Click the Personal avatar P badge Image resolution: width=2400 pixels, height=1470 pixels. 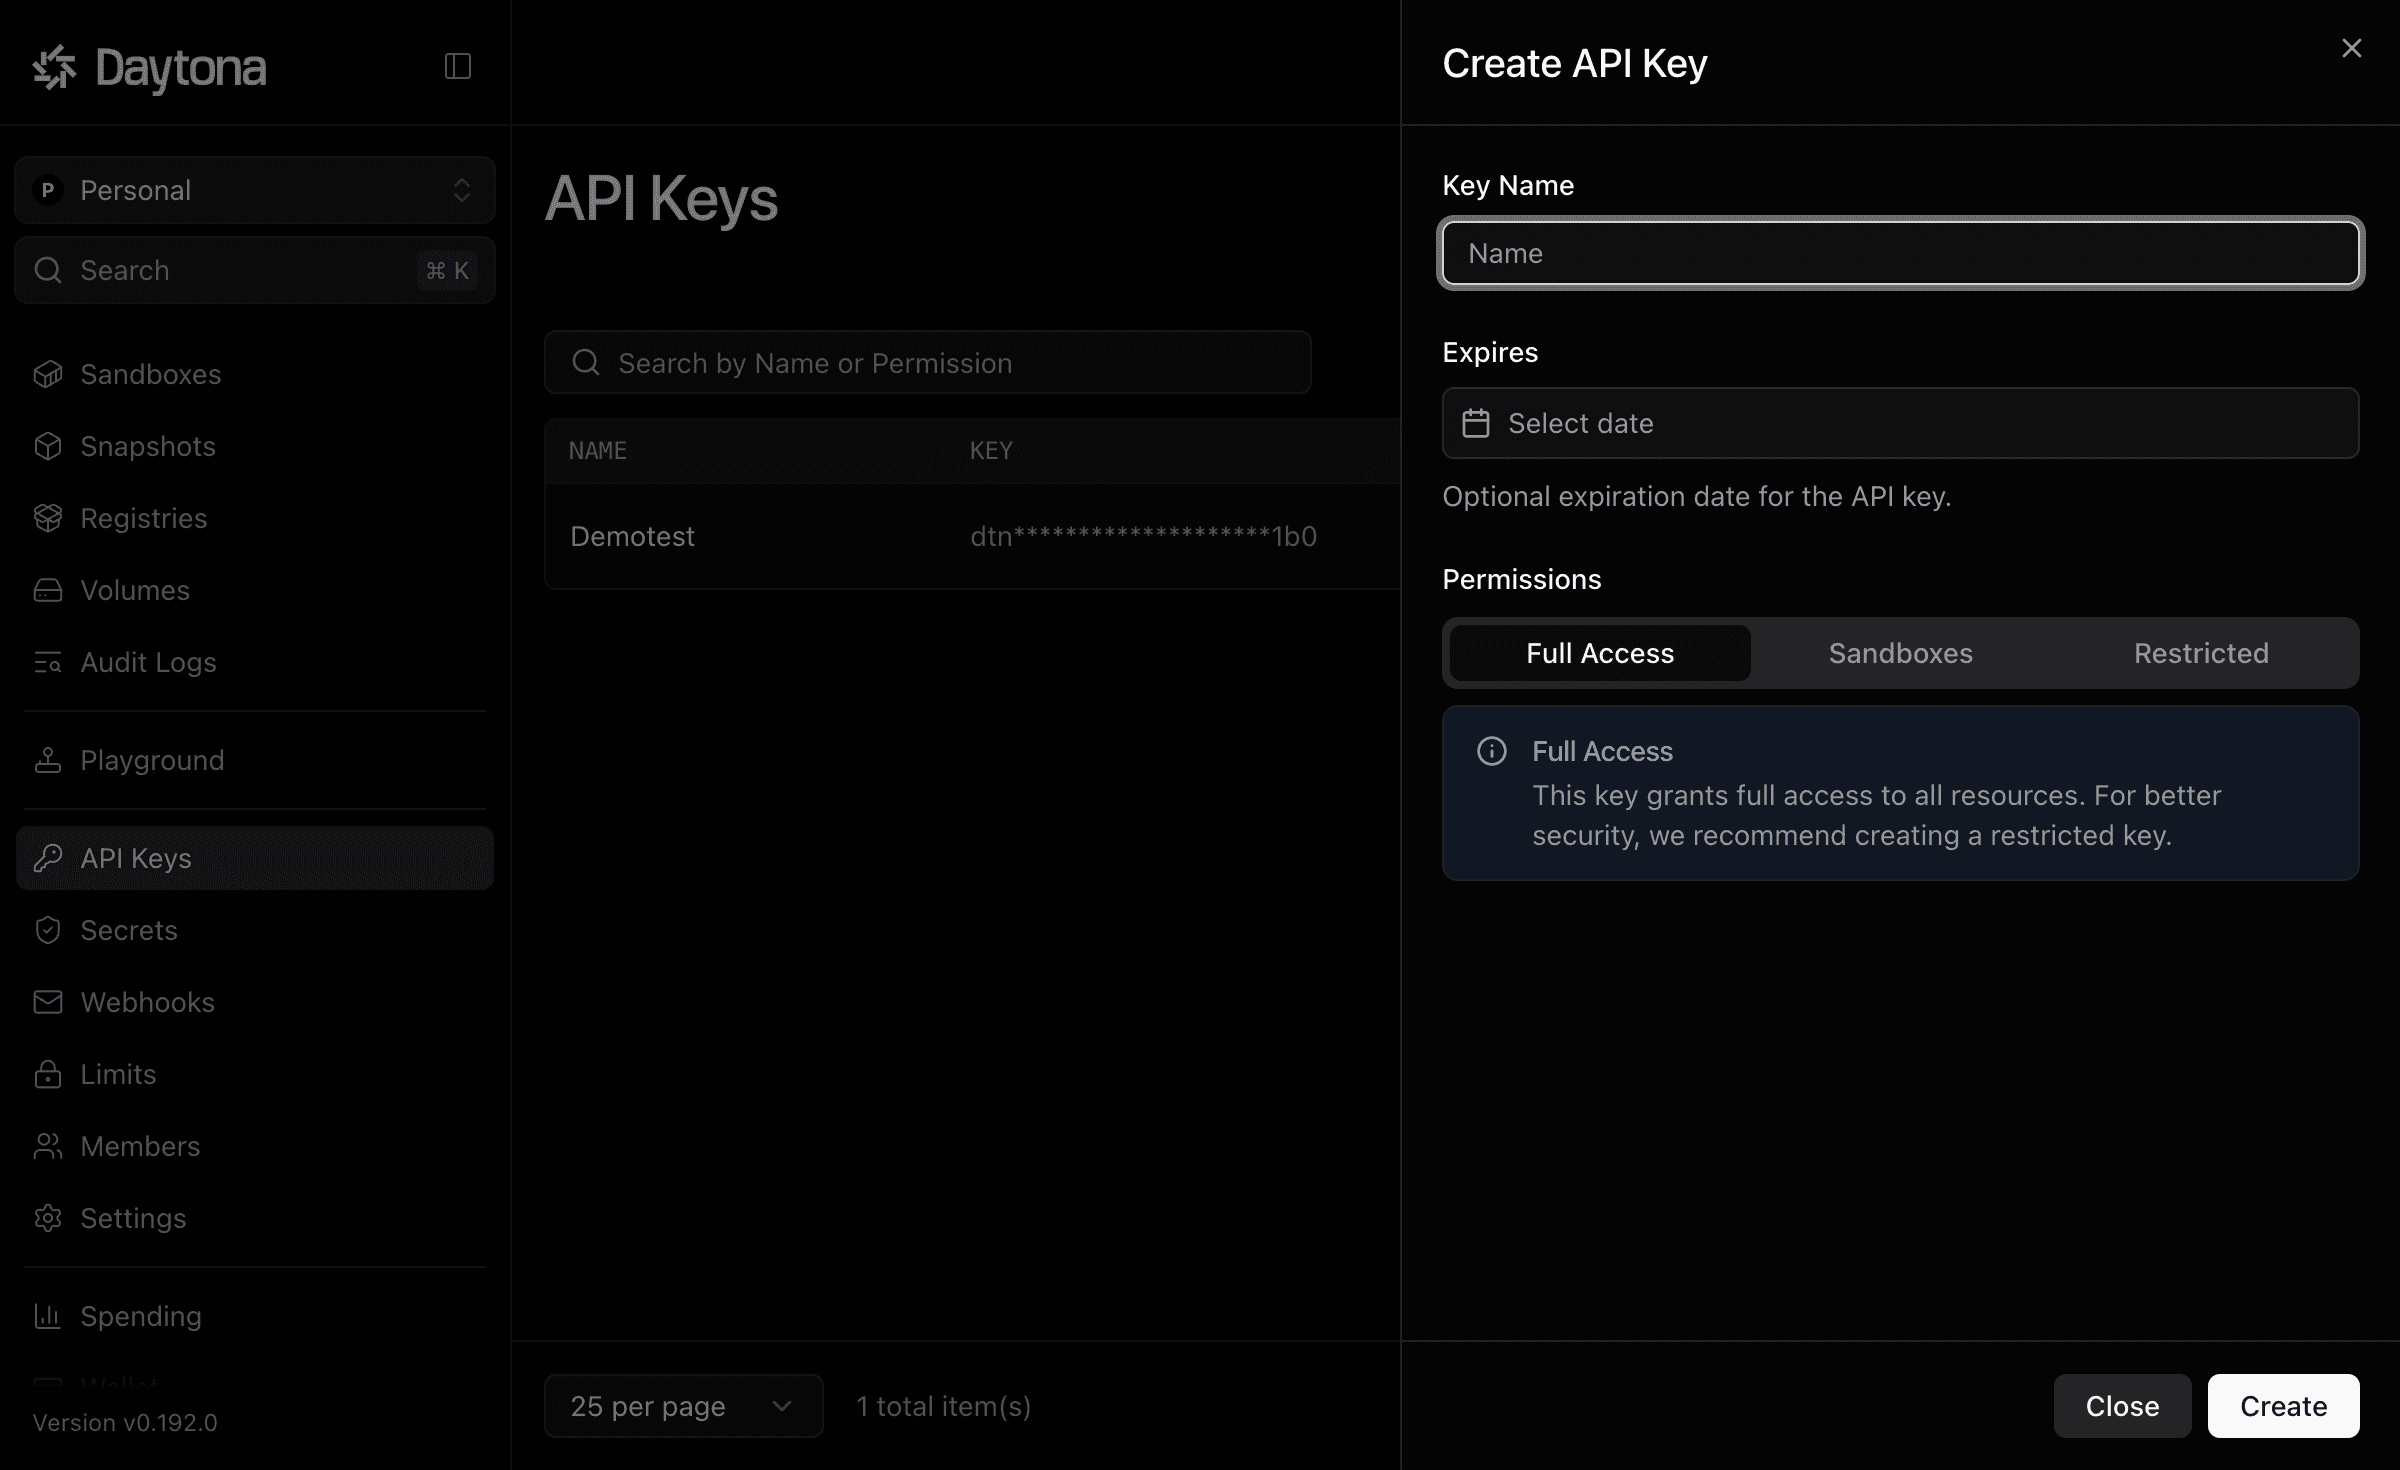(47, 190)
